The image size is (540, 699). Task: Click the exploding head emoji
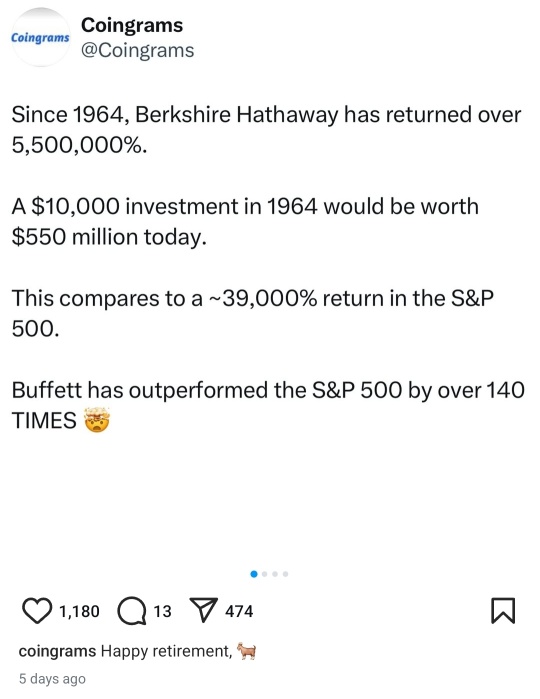pos(97,420)
